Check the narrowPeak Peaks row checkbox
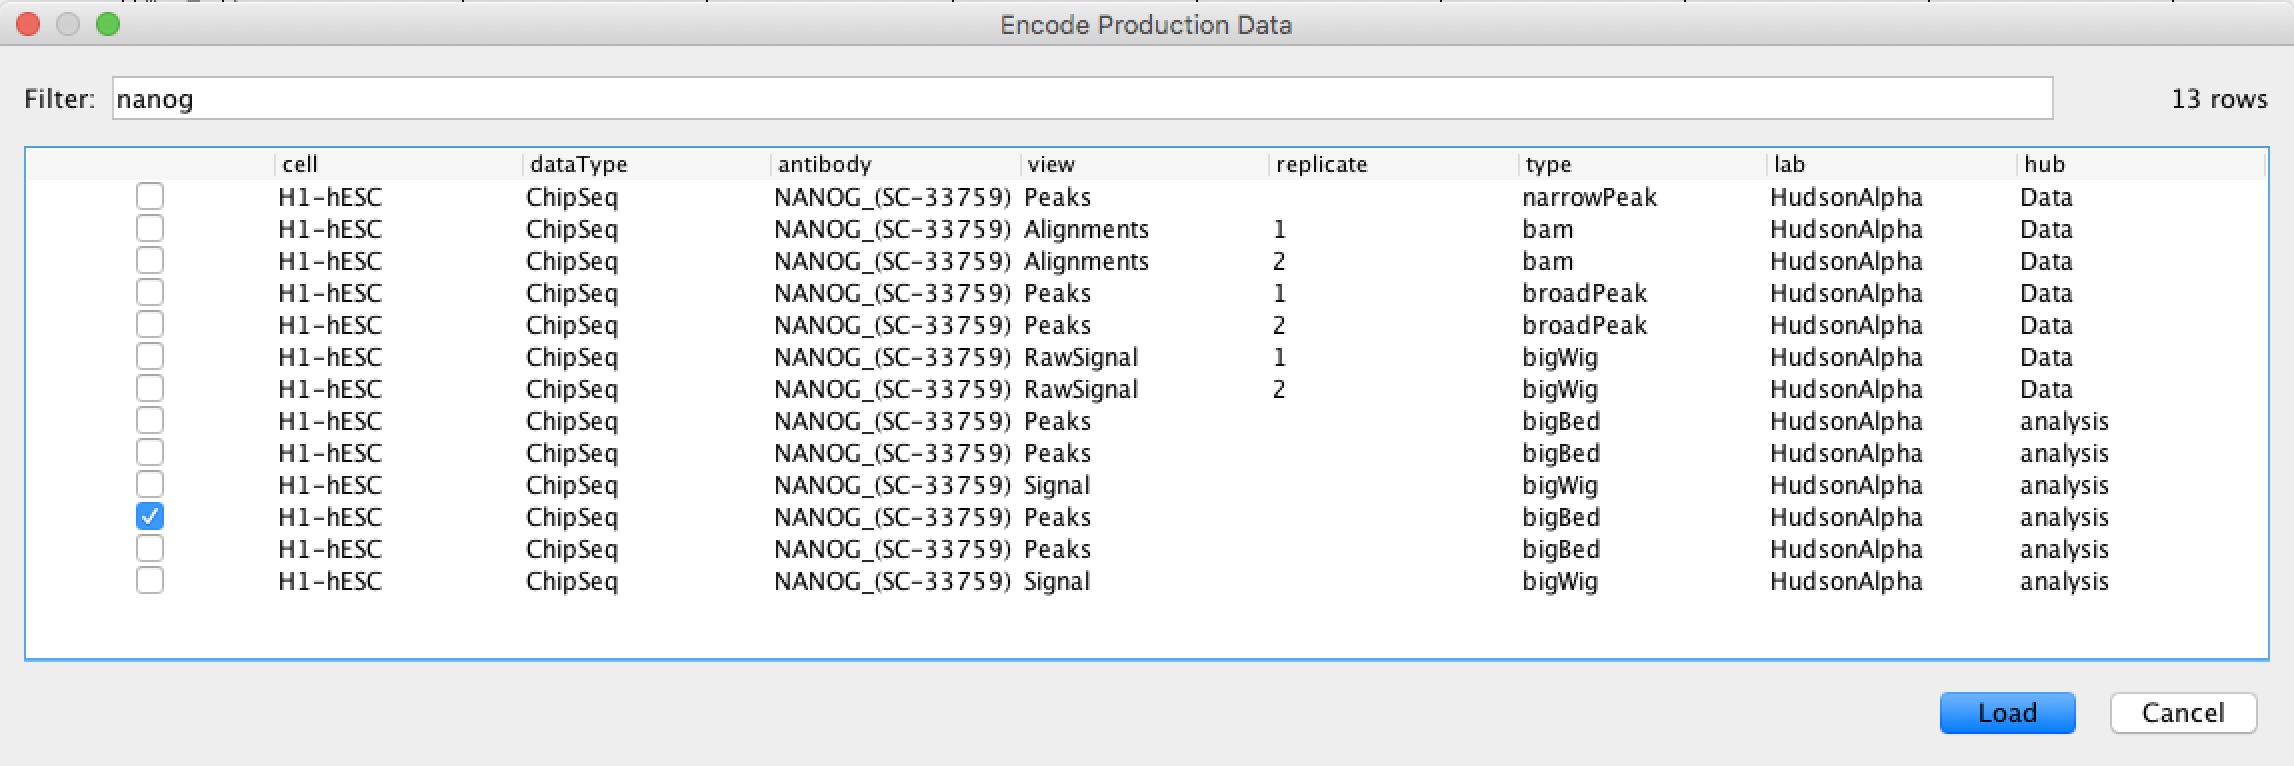The image size is (2294, 766). 150,196
